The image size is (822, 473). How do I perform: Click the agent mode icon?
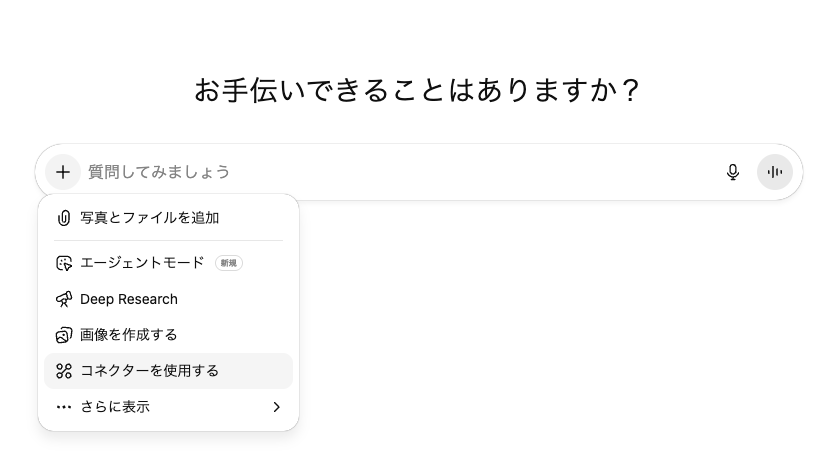click(64, 263)
